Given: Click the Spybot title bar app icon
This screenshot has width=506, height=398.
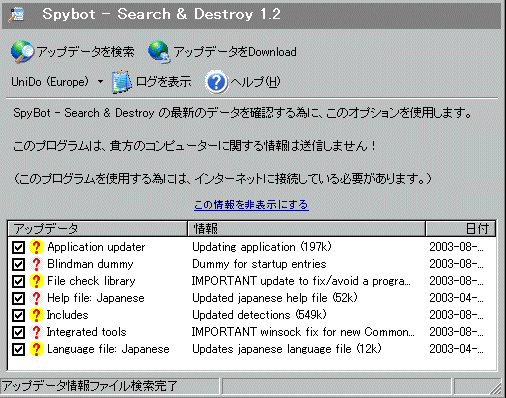Looking at the screenshot, I should coord(17,14).
